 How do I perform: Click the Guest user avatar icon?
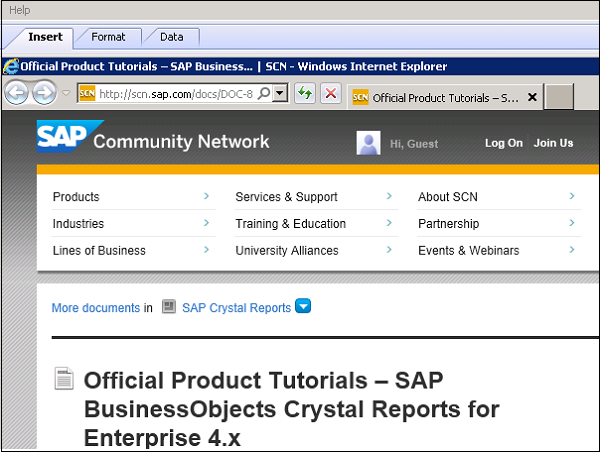tap(368, 143)
